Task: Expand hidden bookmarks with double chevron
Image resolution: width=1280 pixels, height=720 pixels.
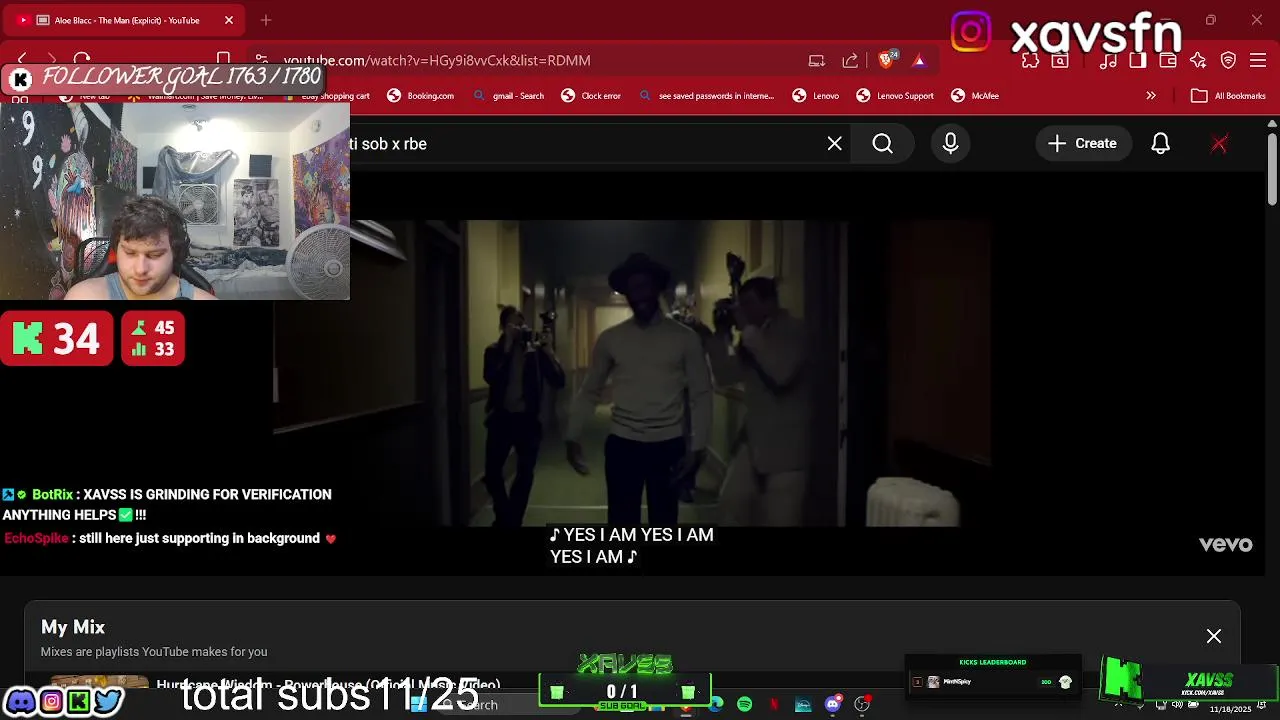Action: [x=1151, y=96]
